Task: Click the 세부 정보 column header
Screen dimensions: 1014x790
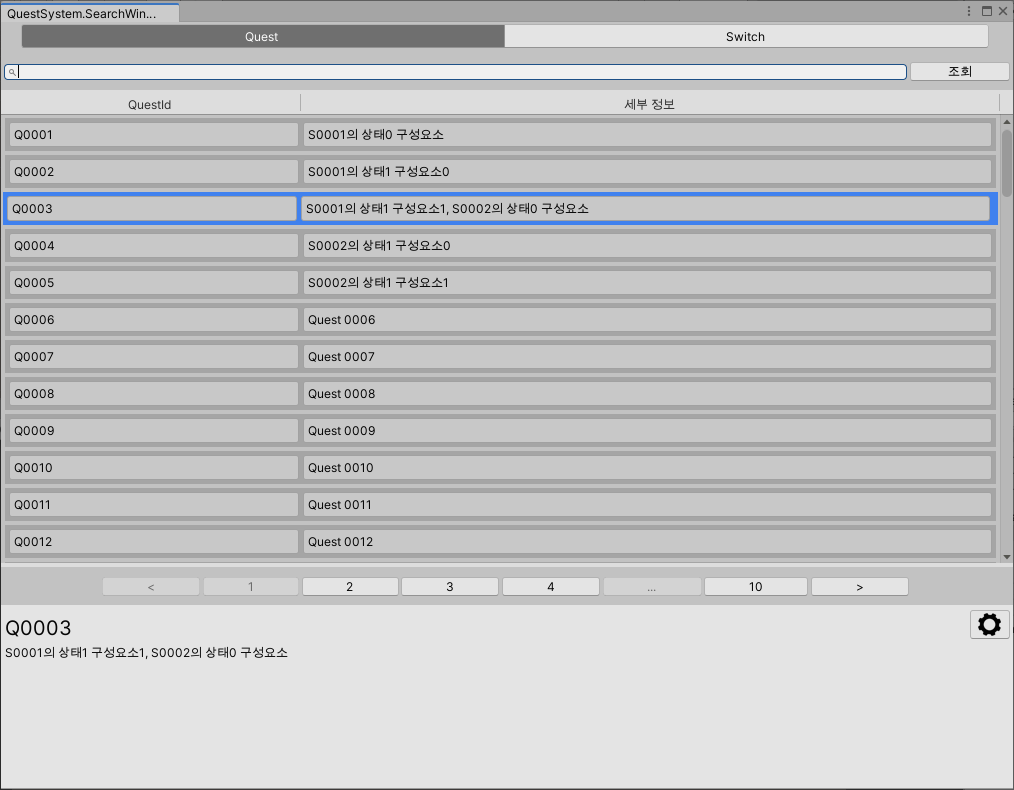Action: click(649, 104)
